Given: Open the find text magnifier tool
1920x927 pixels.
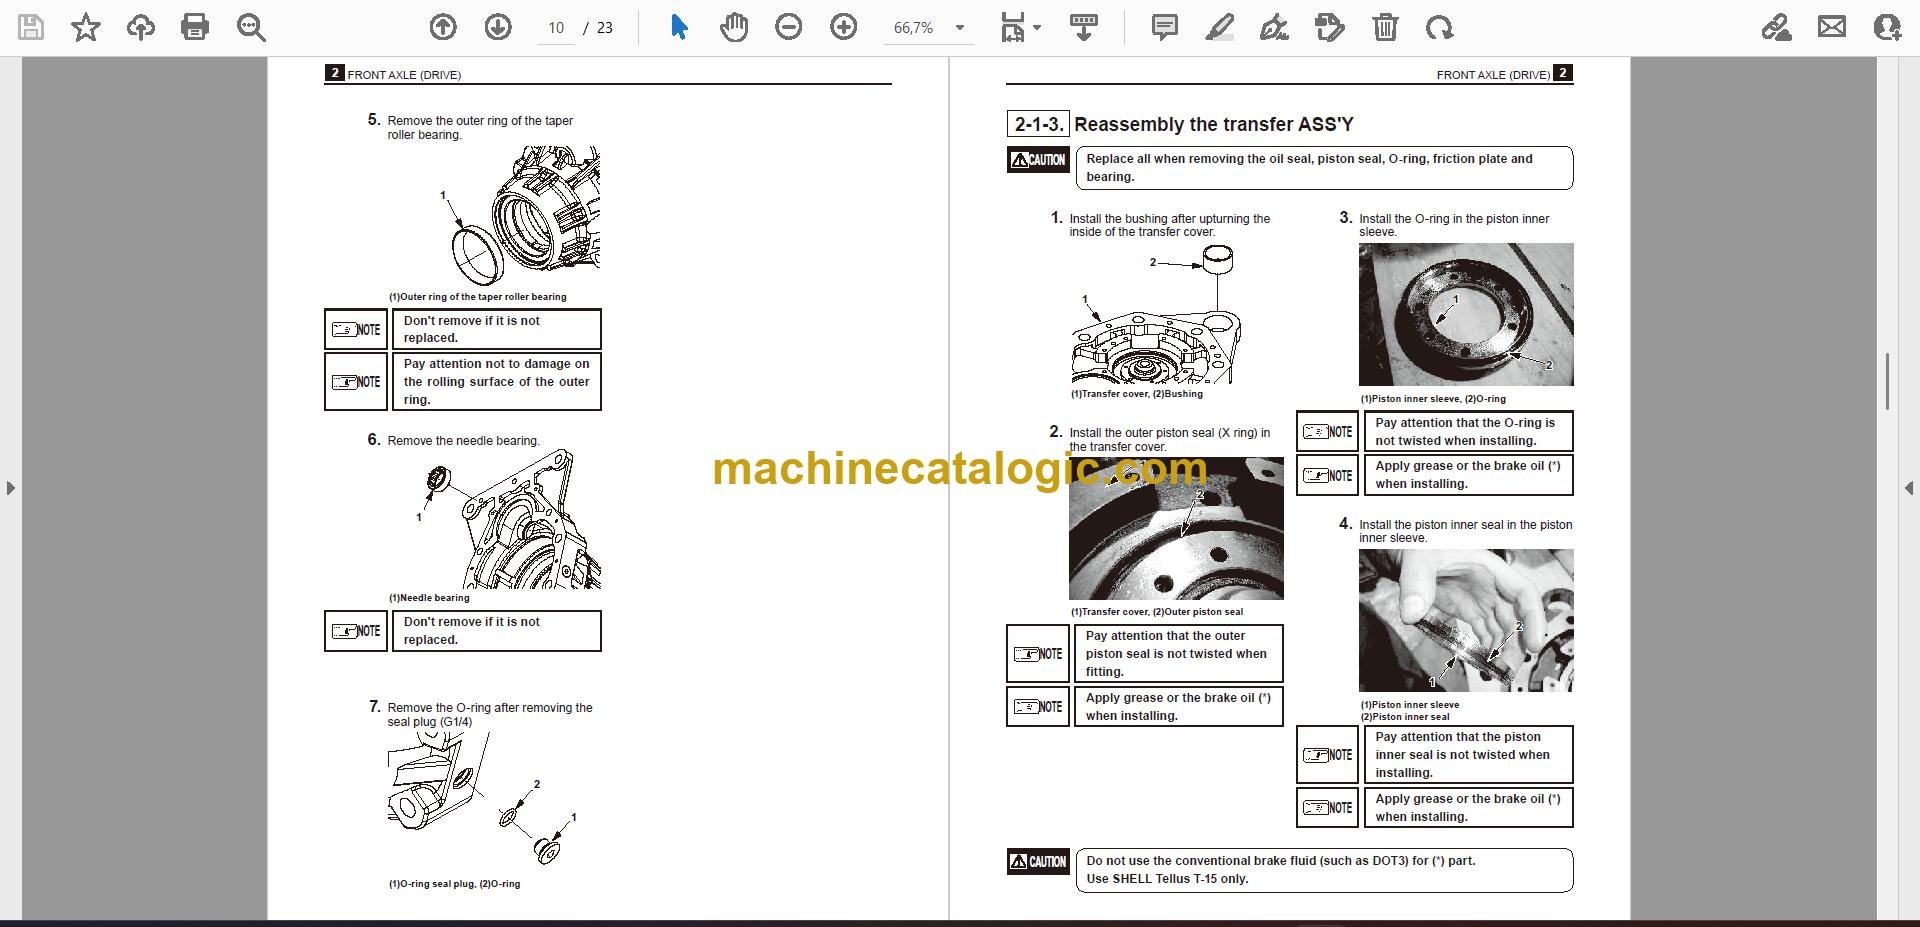Looking at the screenshot, I should [251, 27].
